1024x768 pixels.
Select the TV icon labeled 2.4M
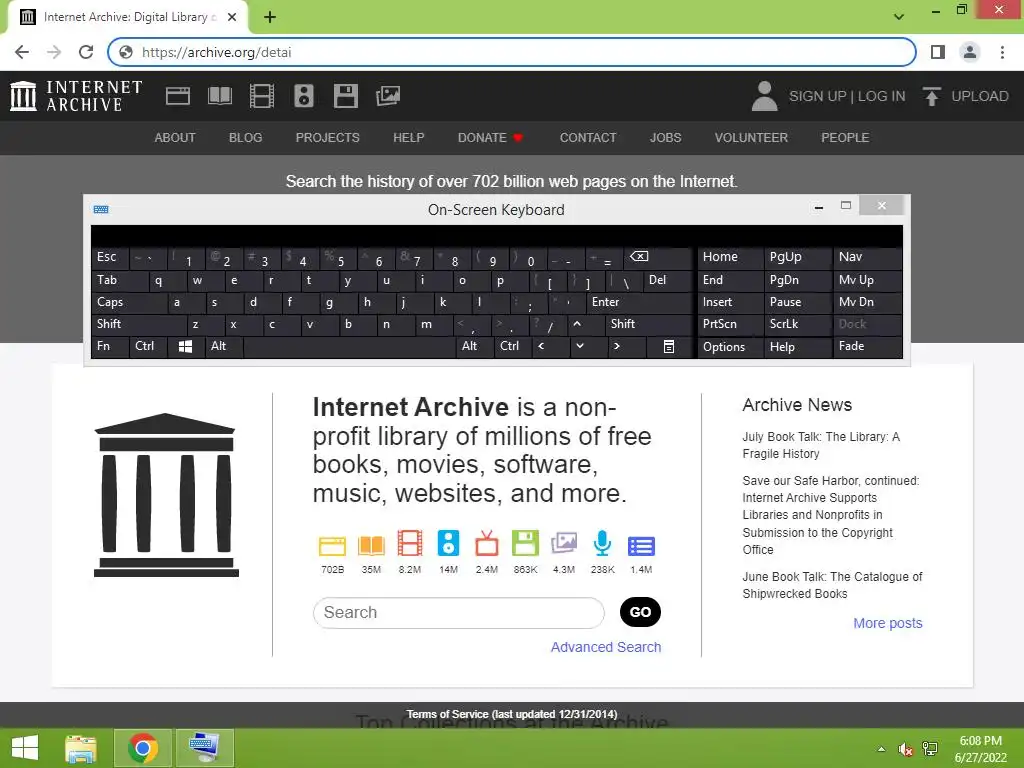click(x=487, y=544)
